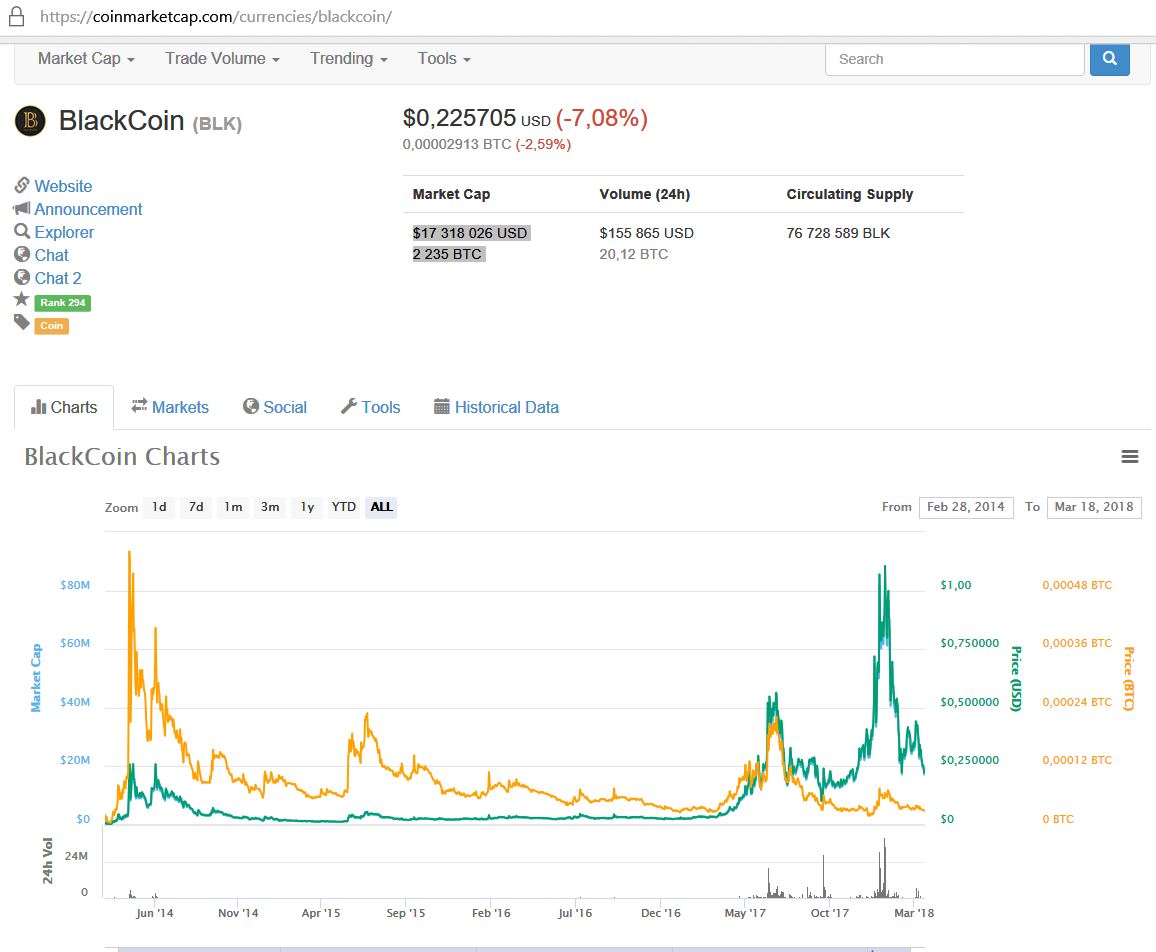Screen dimensions: 1156x952
Task: Click the green Rank 294 badge
Action: coord(62,303)
